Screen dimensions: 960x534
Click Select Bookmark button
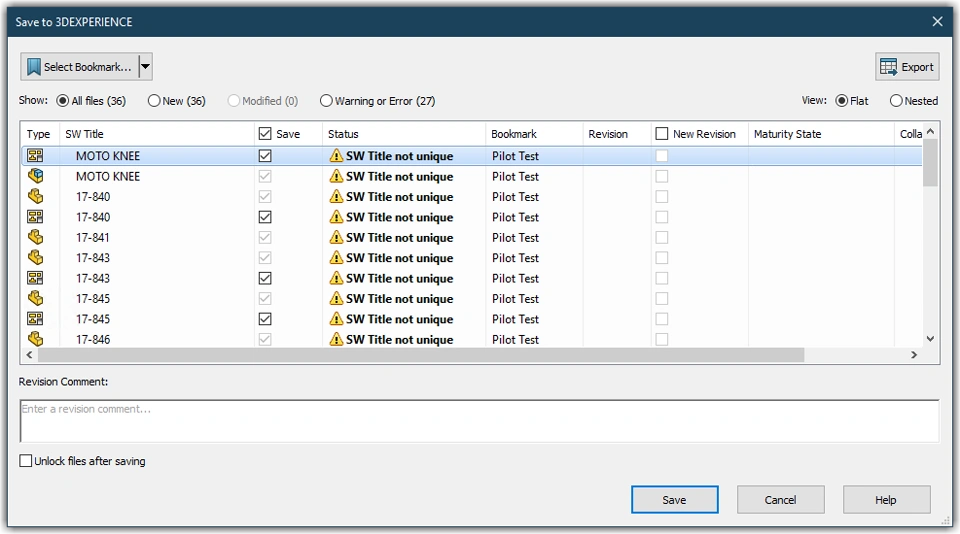coord(80,67)
